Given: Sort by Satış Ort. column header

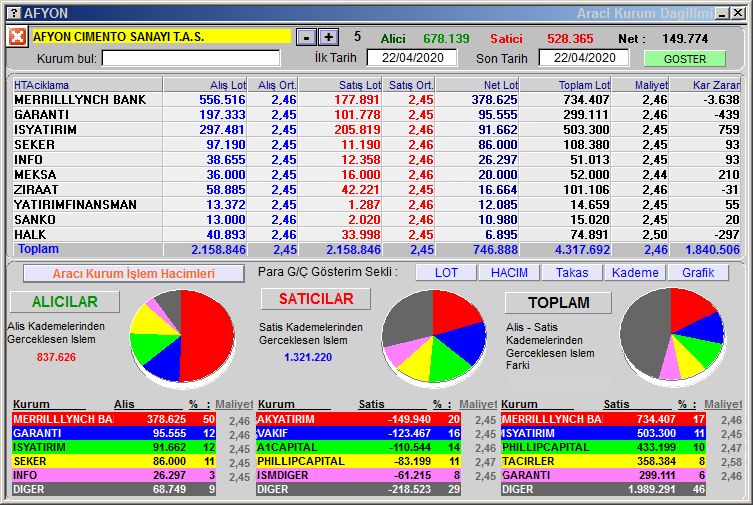Looking at the screenshot, I should [409, 85].
